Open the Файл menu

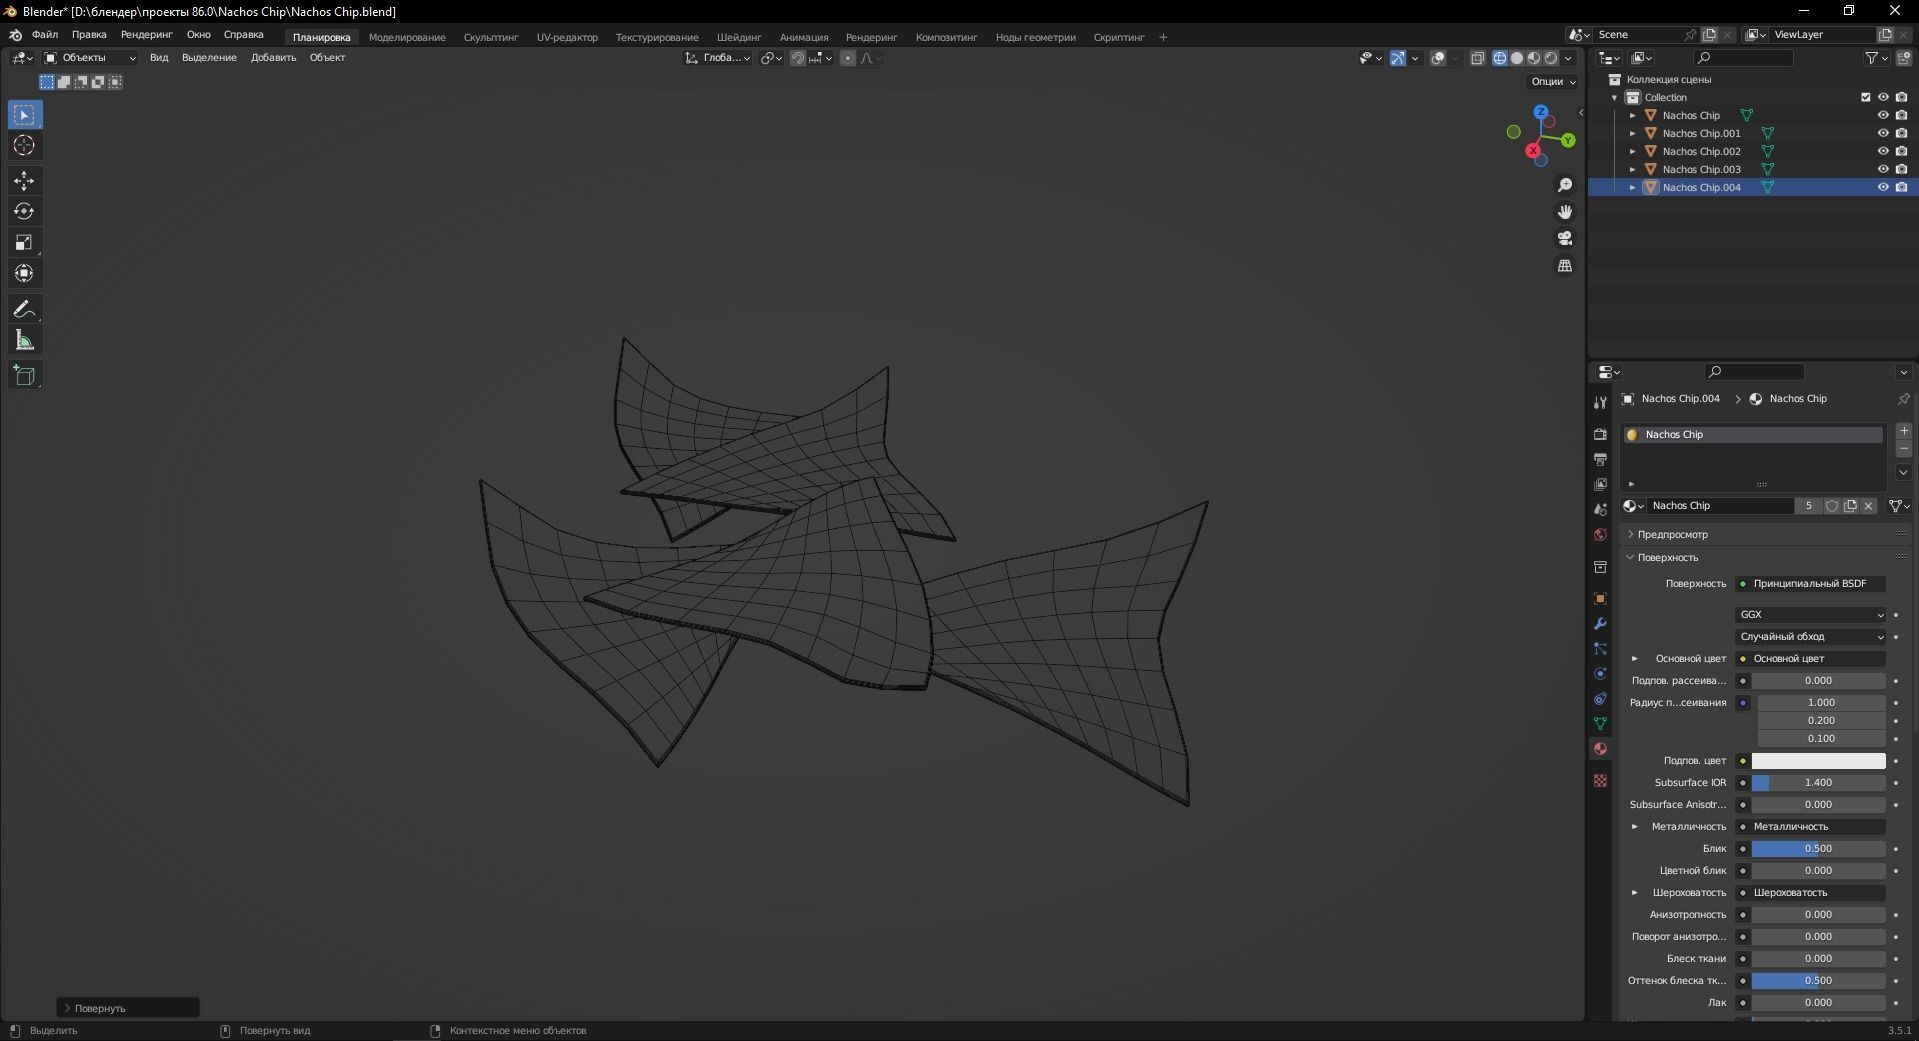[x=45, y=35]
